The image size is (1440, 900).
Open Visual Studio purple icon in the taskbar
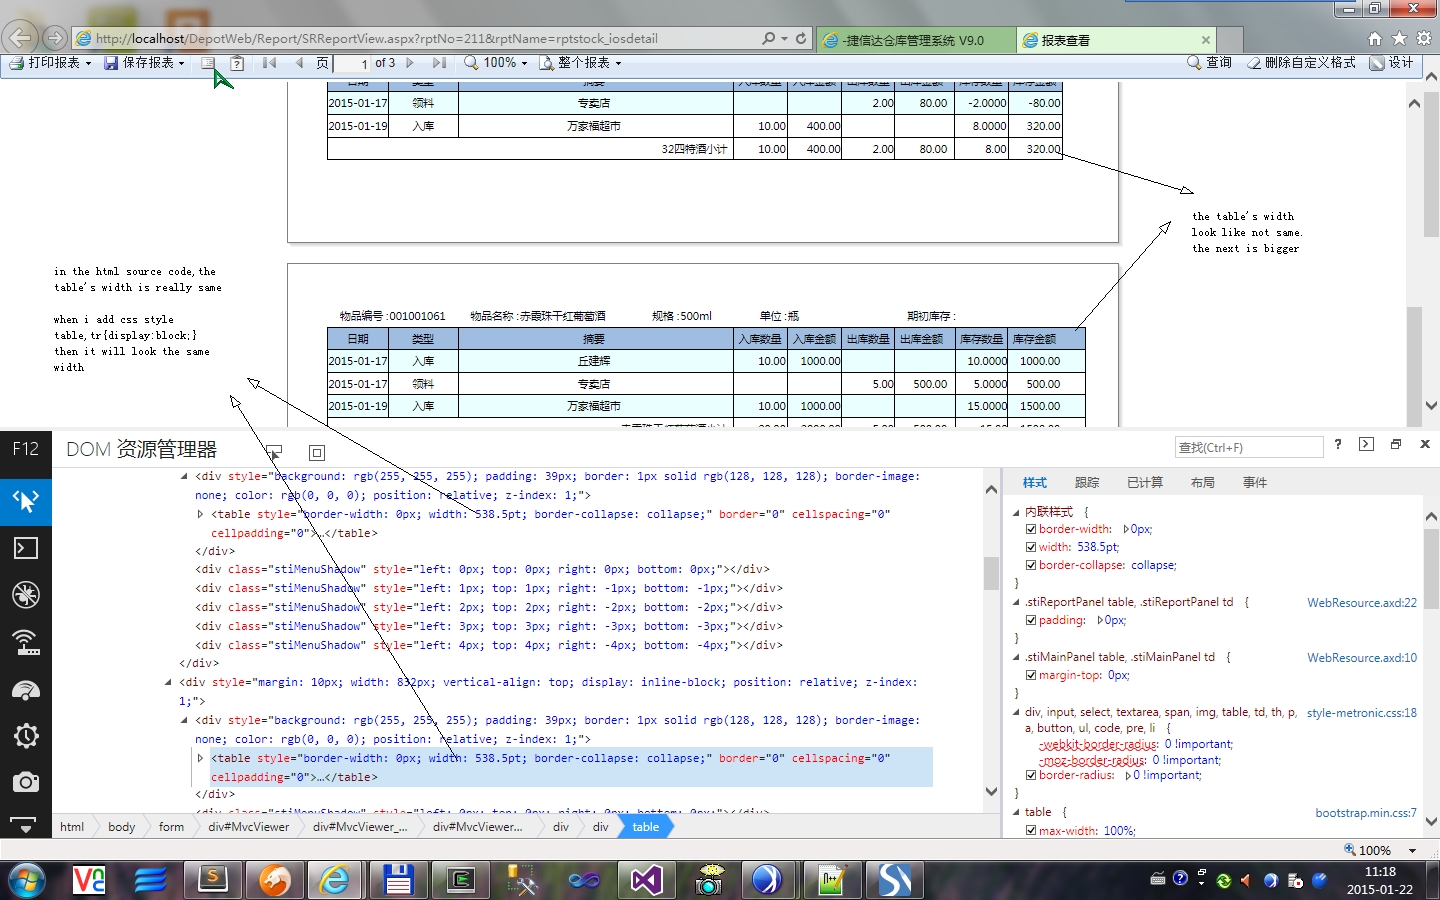[646, 880]
